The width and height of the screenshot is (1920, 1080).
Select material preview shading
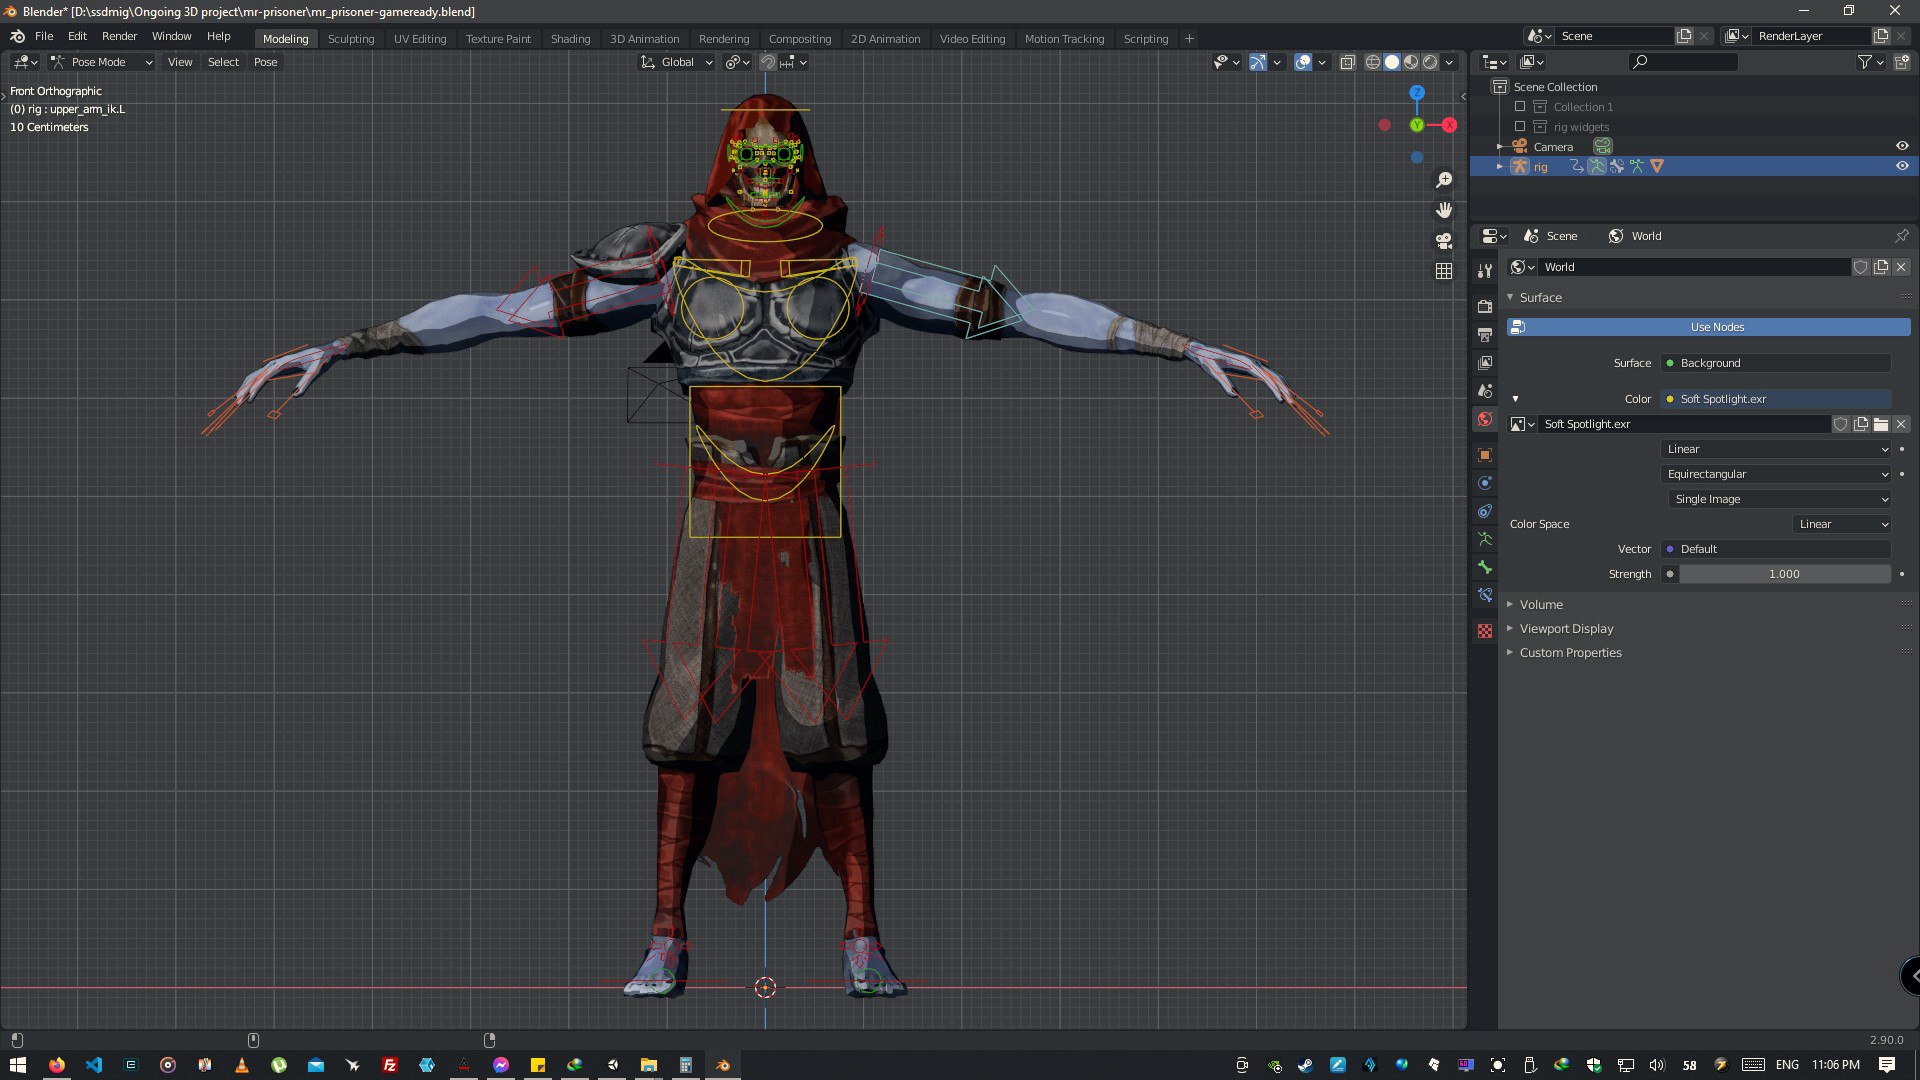pos(1411,62)
